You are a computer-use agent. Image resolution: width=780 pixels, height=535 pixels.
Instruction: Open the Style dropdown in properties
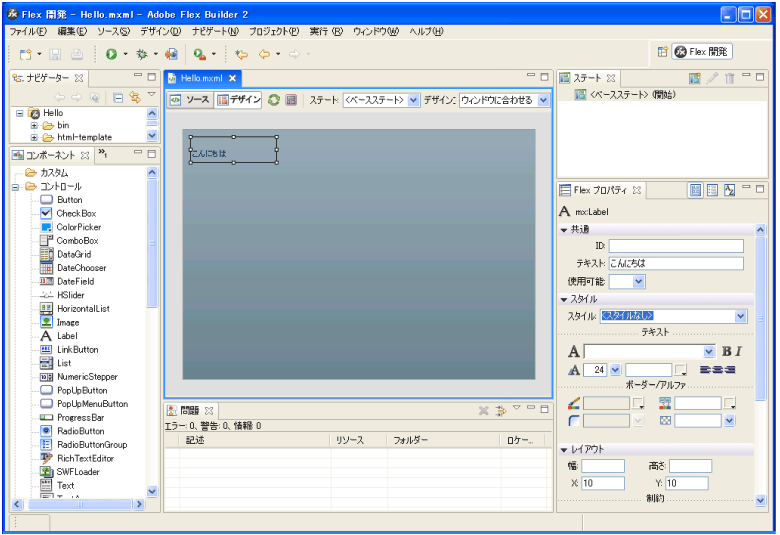[740, 316]
